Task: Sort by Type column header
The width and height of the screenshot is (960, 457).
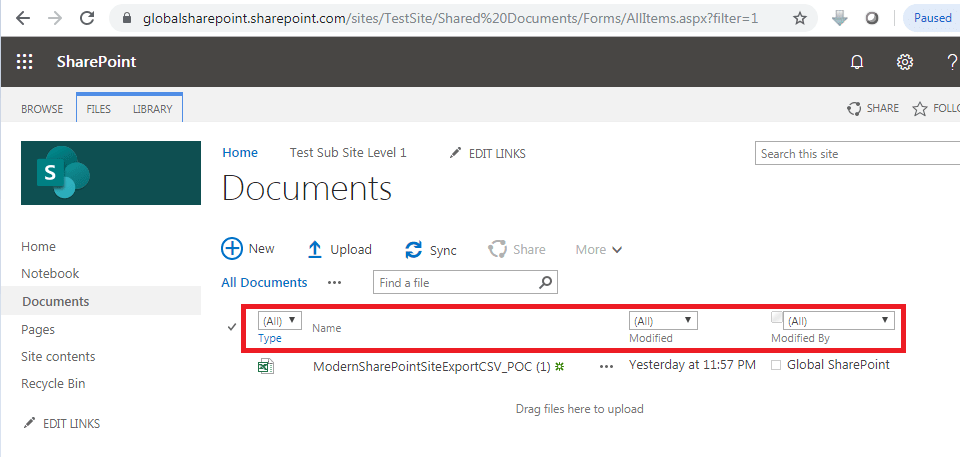Action: (x=270, y=338)
